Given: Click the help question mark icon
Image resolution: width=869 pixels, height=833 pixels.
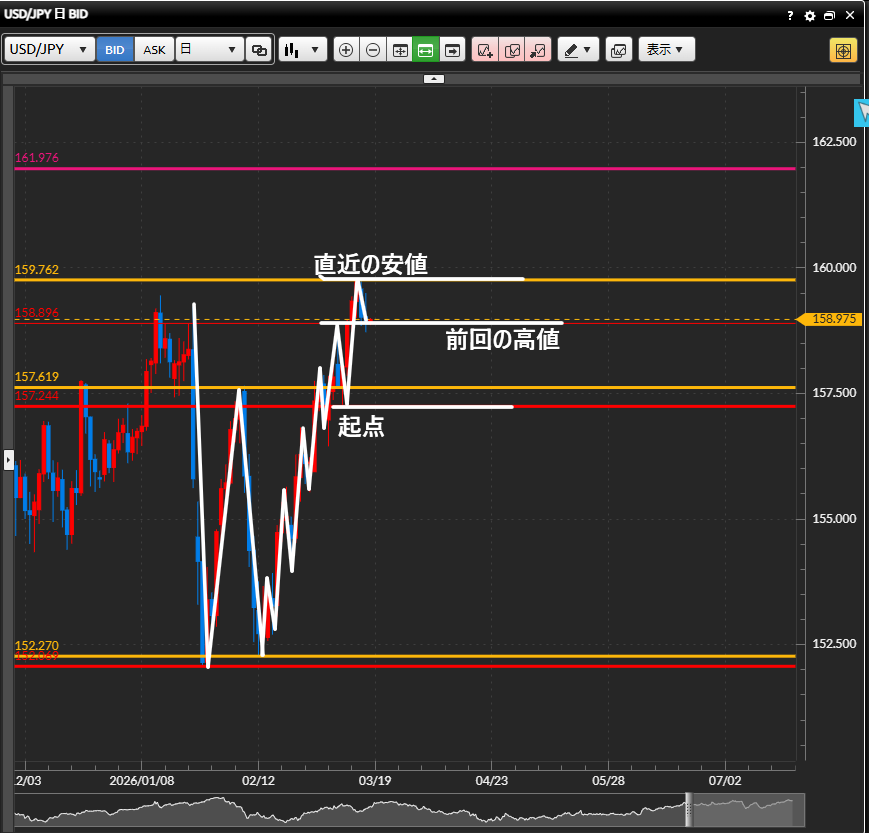Looking at the screenshot, I should click(790, 16).
